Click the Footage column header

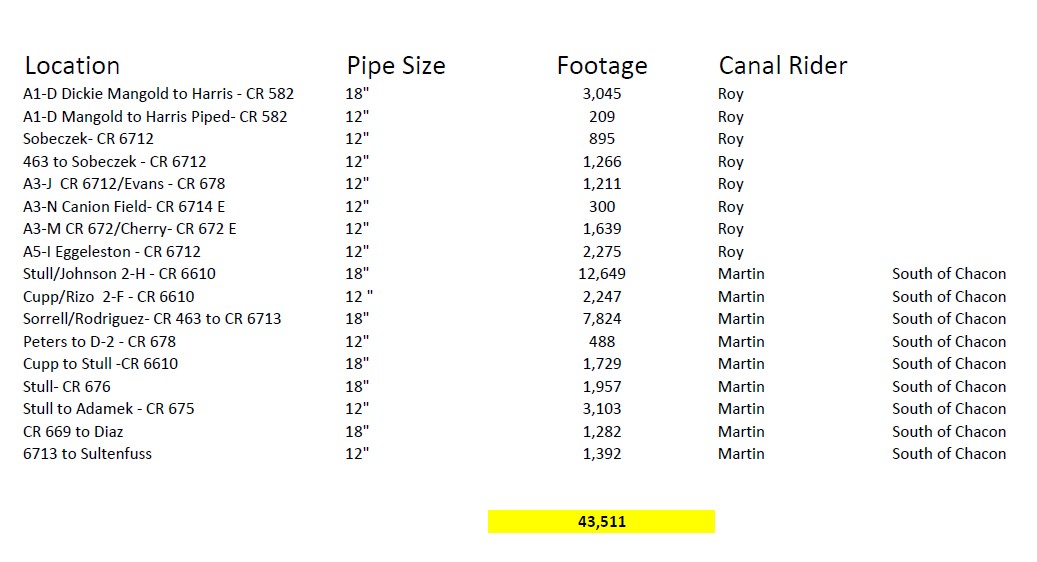tap(602, 66)
